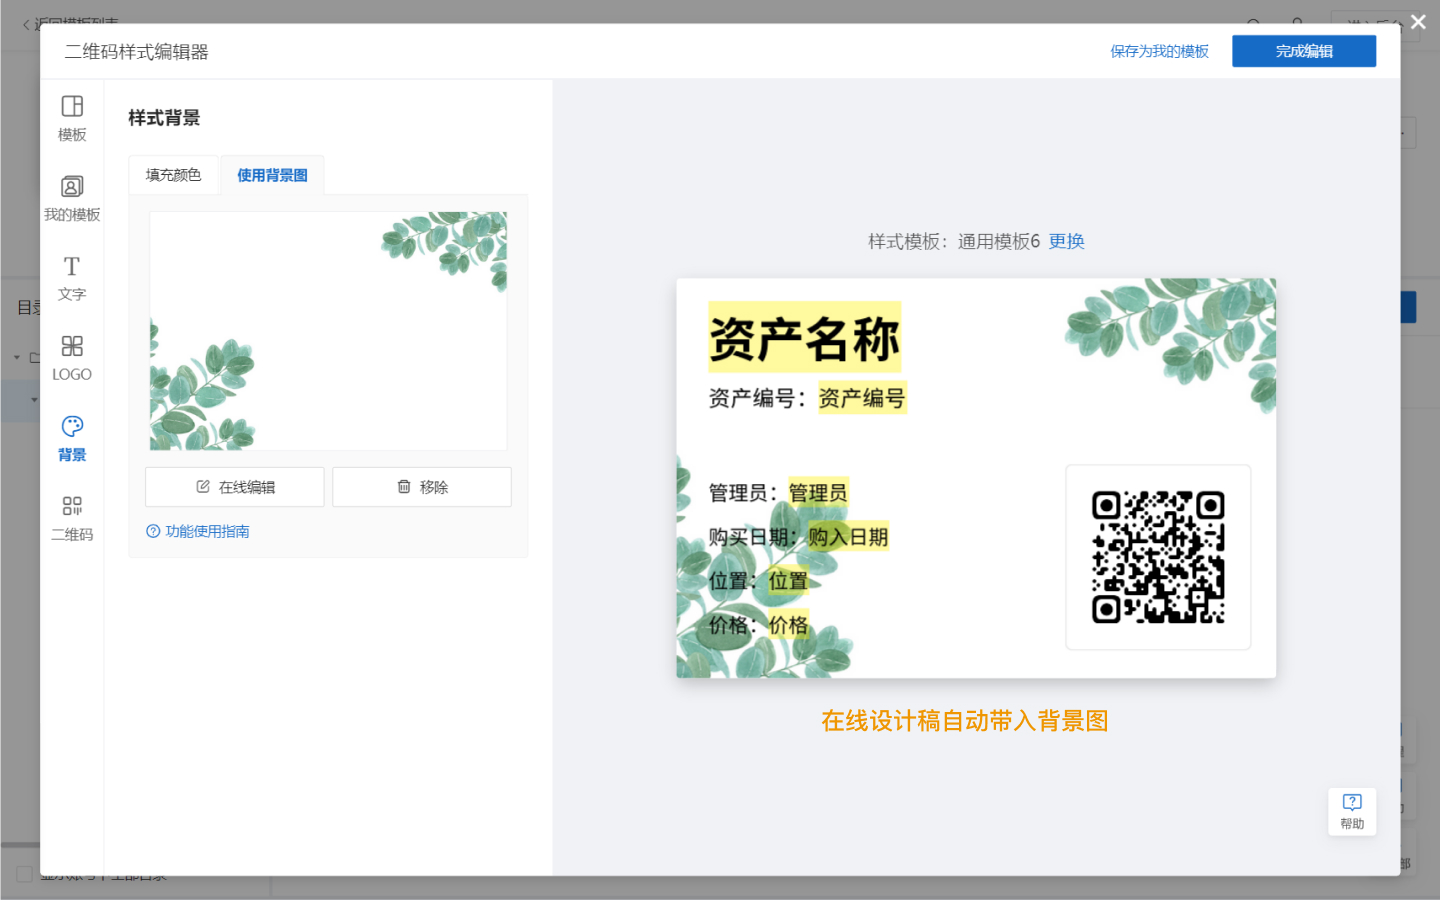Screen dimensions: 1440x900
Task: Click the 在线设计稿自动带入背景图 caption
Action: (965, 721)
